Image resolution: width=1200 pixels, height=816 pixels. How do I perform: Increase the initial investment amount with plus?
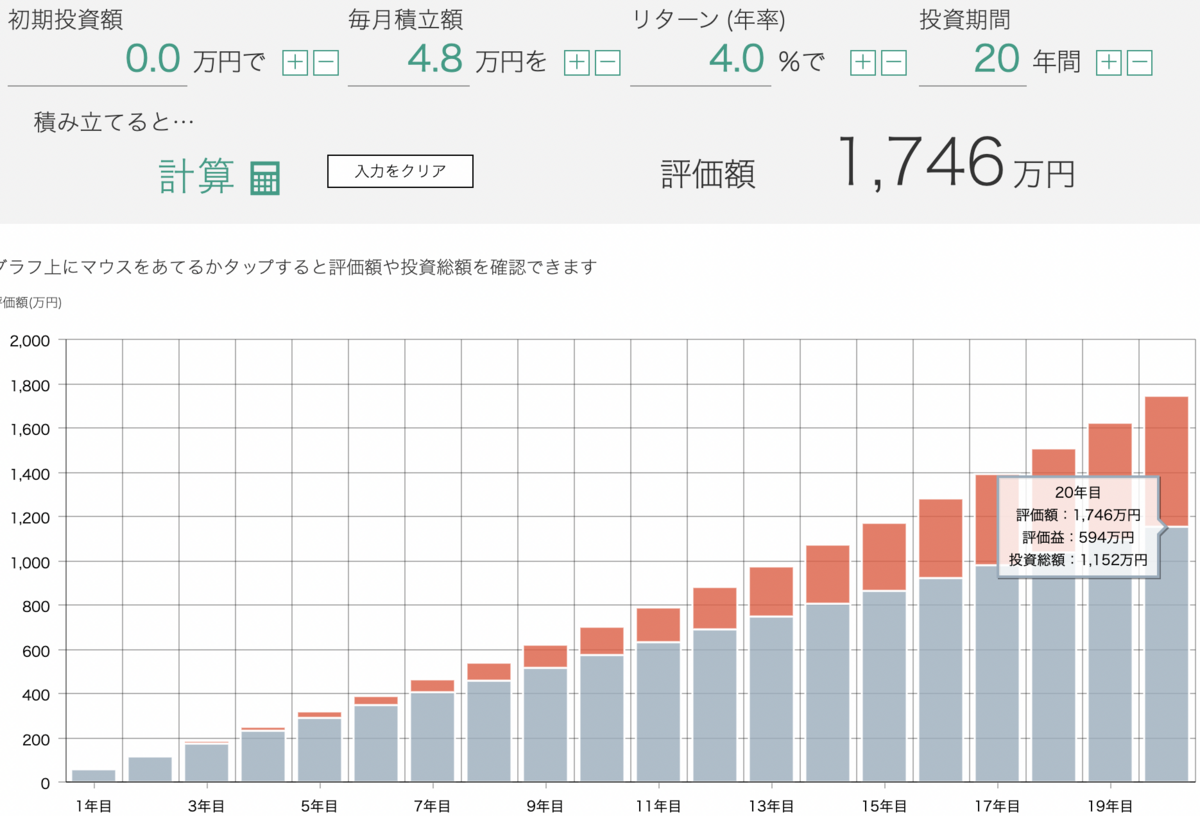295,63
